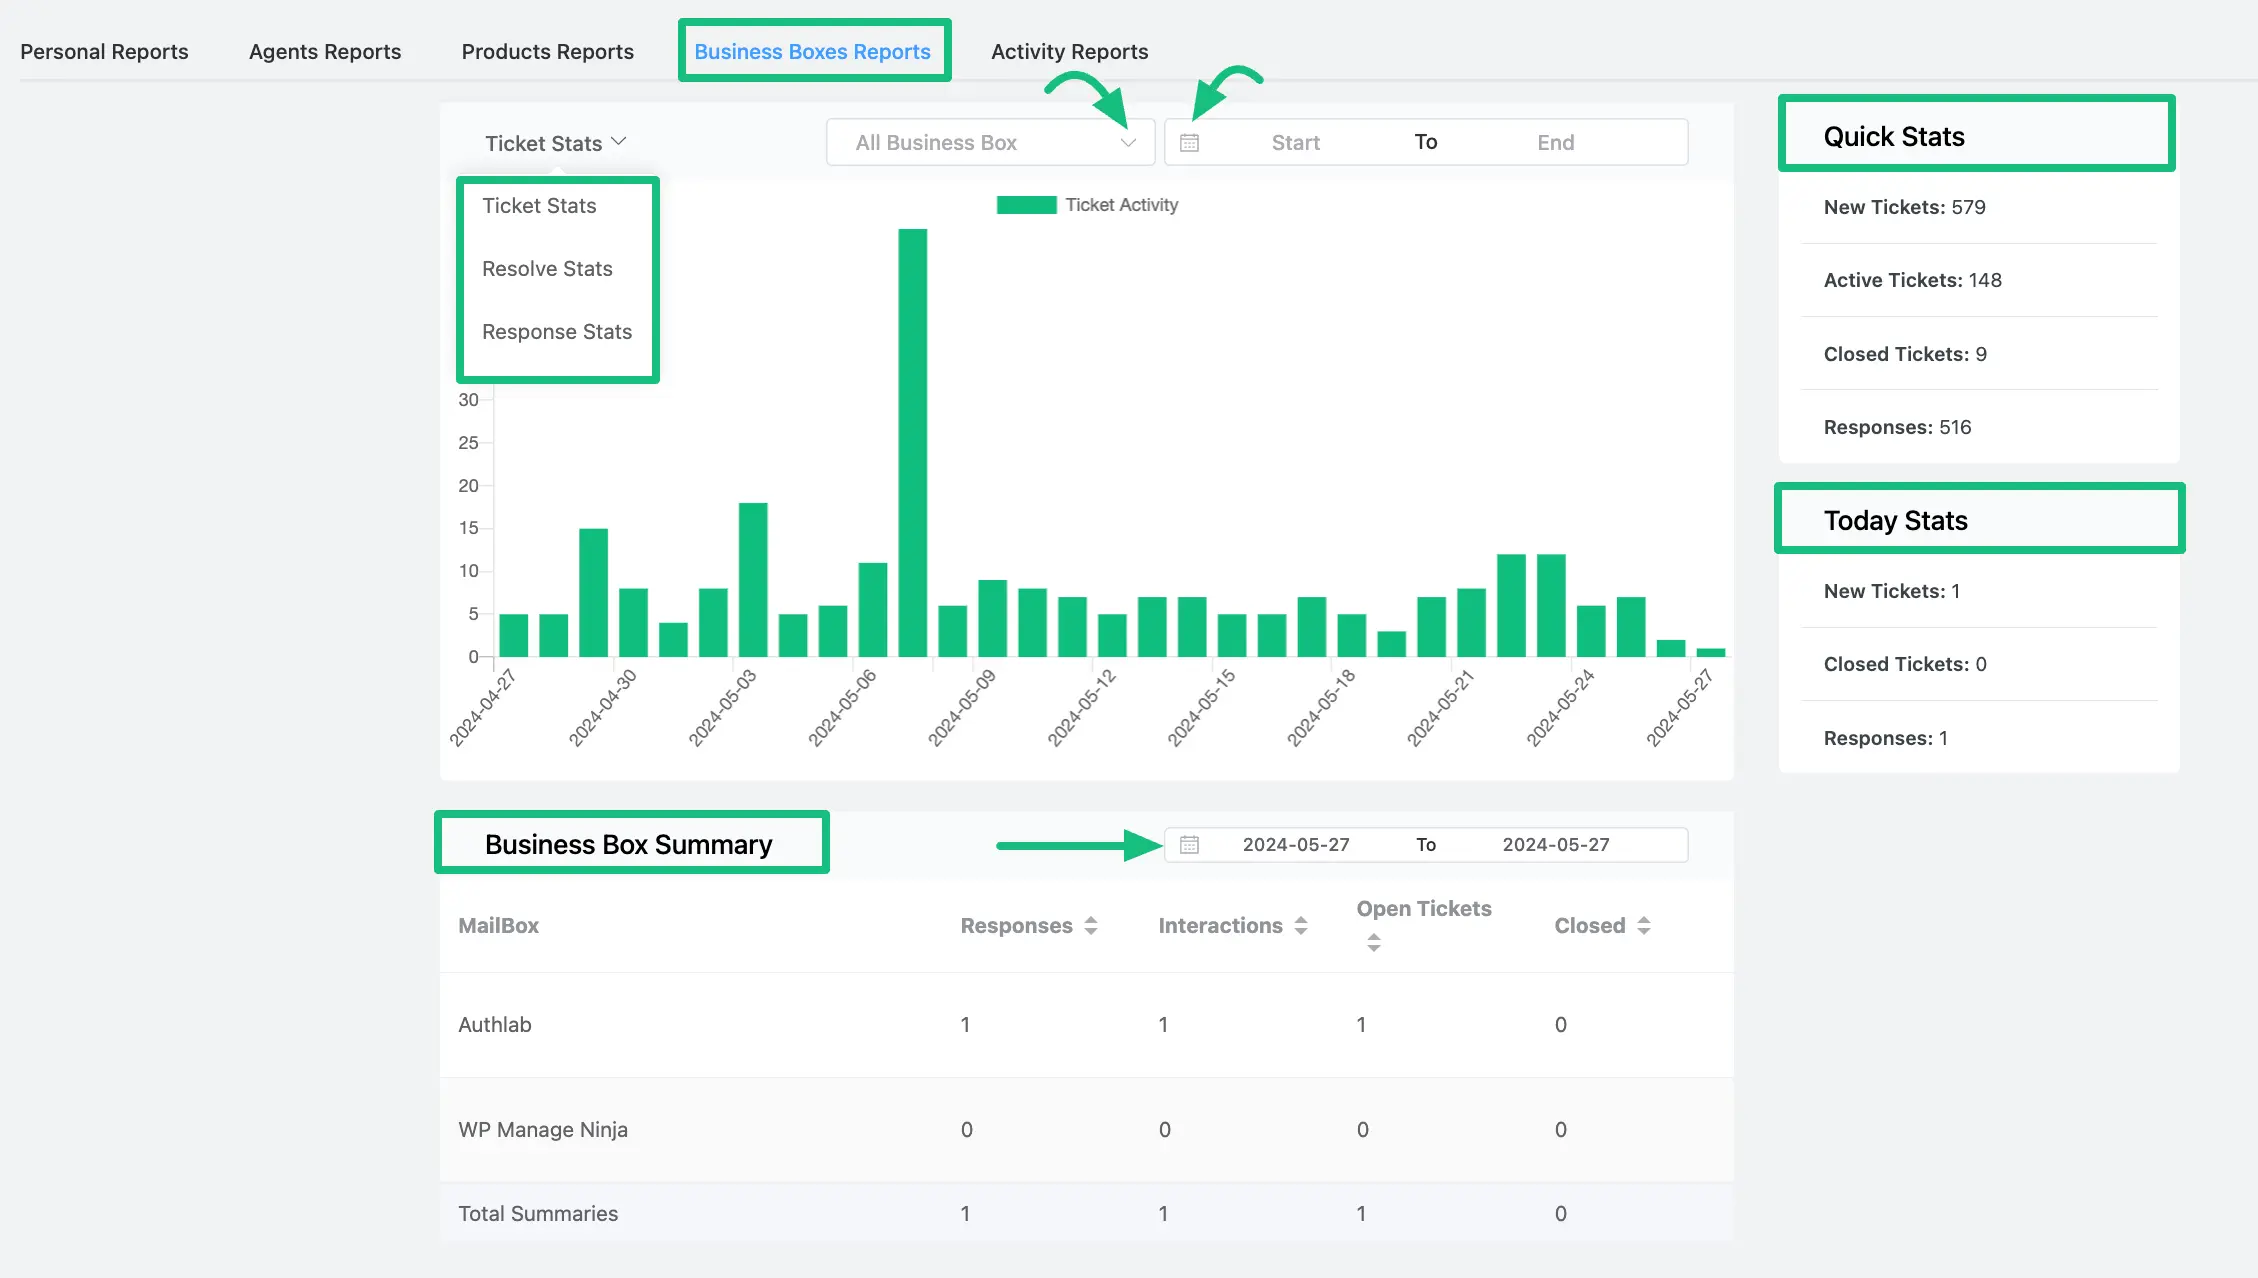
Task: Click the All Business Box dropdown arrow icon
Action: (1127, 141)
